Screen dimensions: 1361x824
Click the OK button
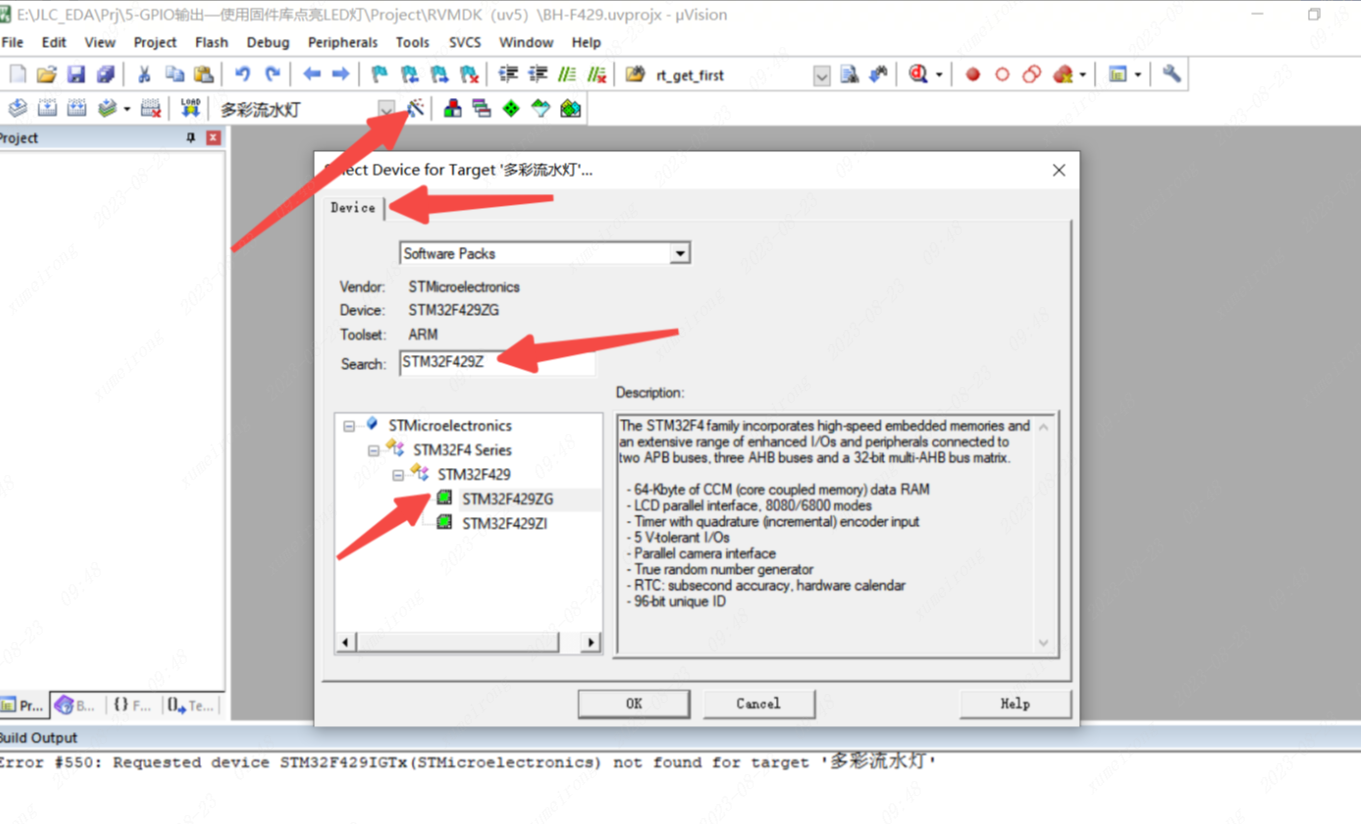(x=633, y=703)
